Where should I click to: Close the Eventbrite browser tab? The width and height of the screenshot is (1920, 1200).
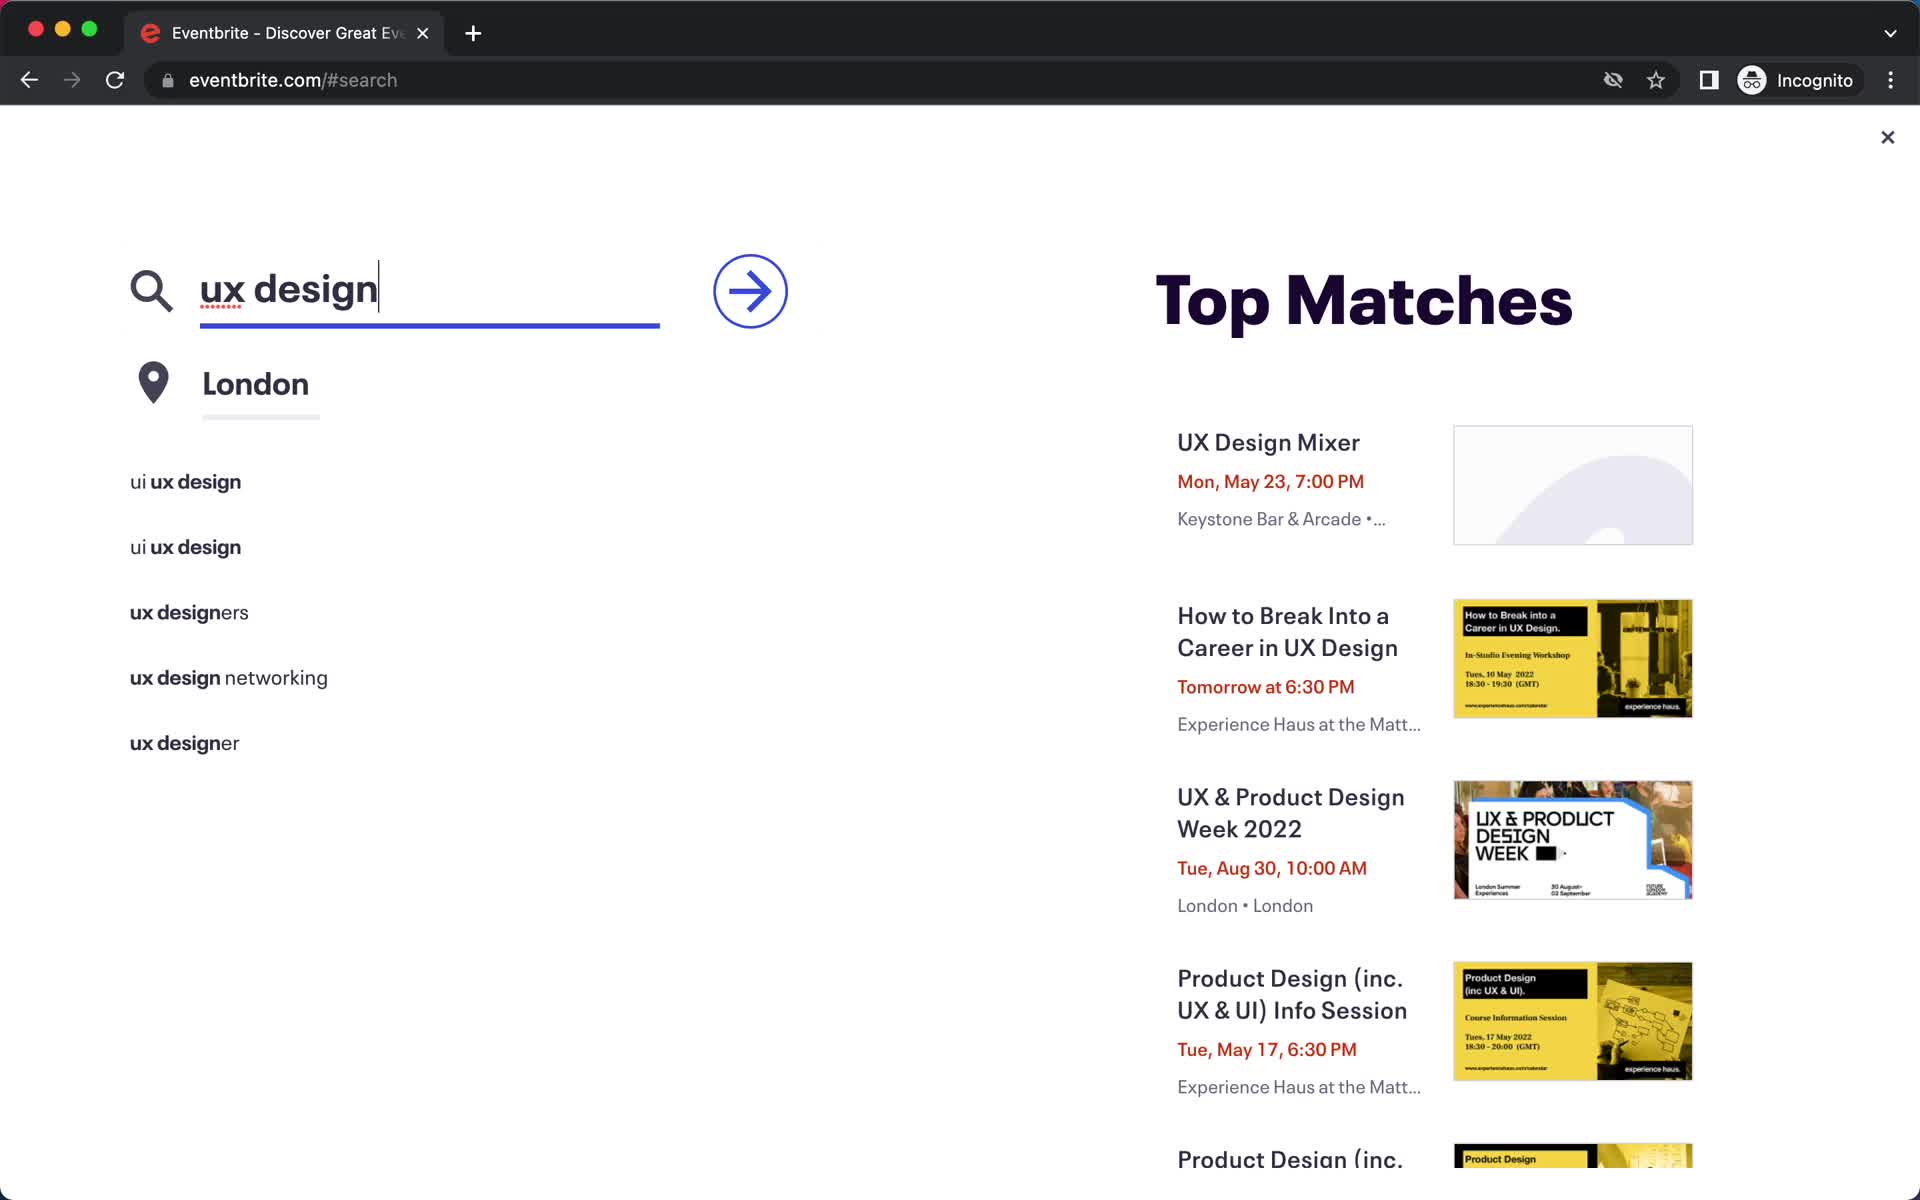click(423, 33)
